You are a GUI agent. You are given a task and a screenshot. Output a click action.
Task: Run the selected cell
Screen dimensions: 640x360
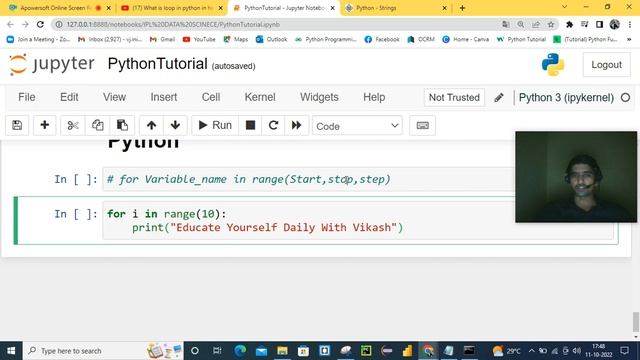click(x=215, y=125)
